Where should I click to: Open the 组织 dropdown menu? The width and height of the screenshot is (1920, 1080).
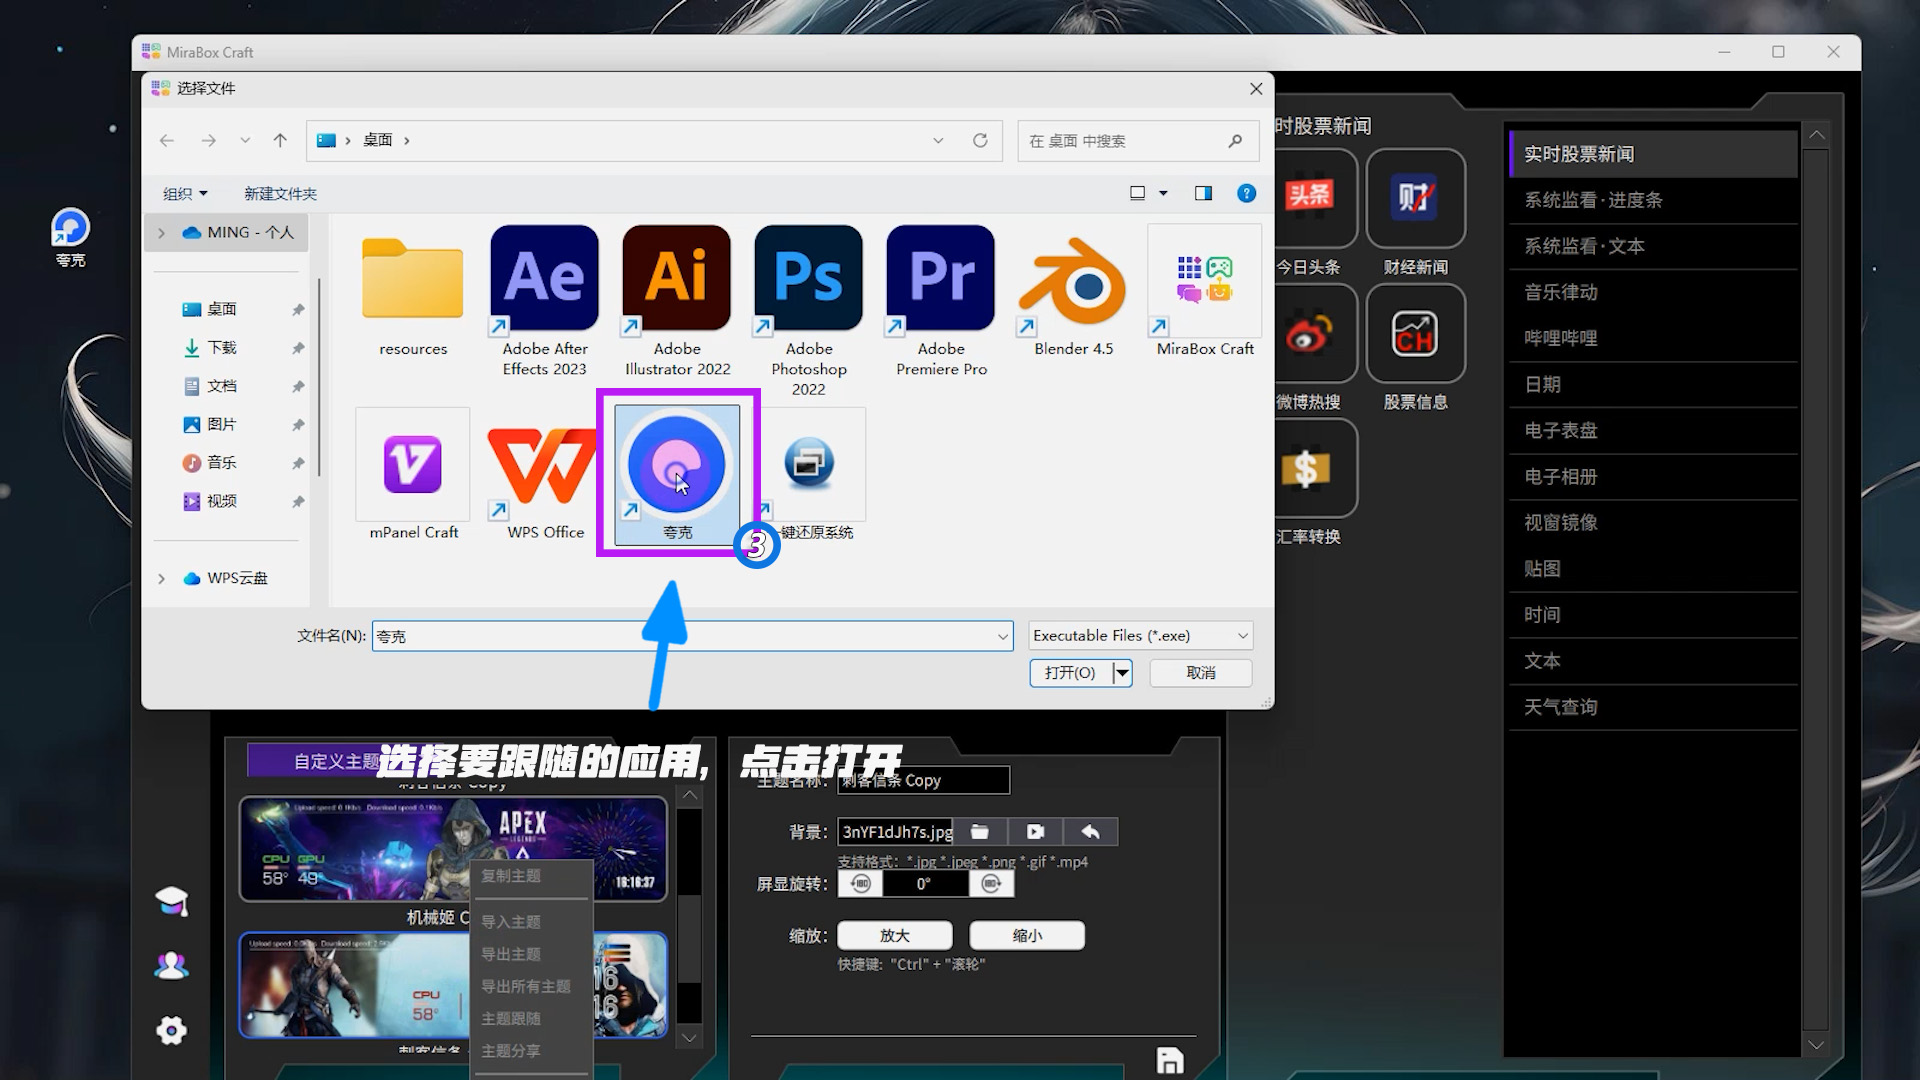point(185,194)
